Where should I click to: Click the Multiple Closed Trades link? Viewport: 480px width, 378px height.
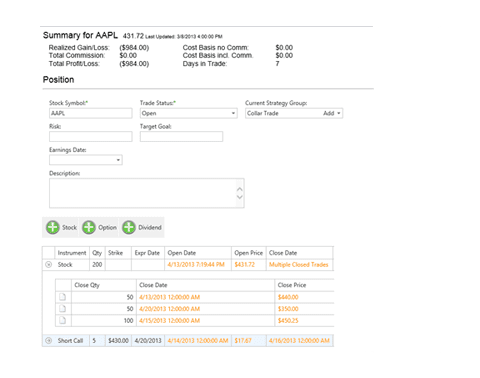coord(299,265)
